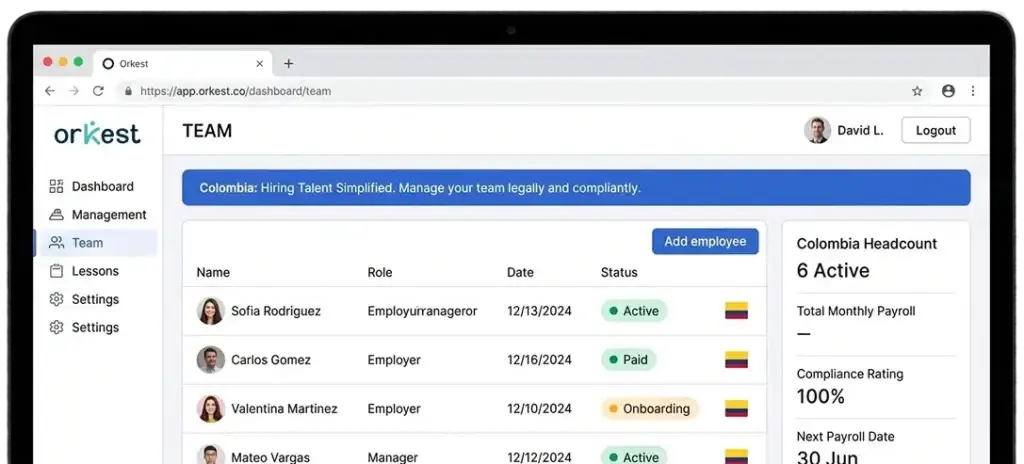The image size is (1024, 464).
Task: Click the orkest logo in sidebar
Action: (97, 133)
